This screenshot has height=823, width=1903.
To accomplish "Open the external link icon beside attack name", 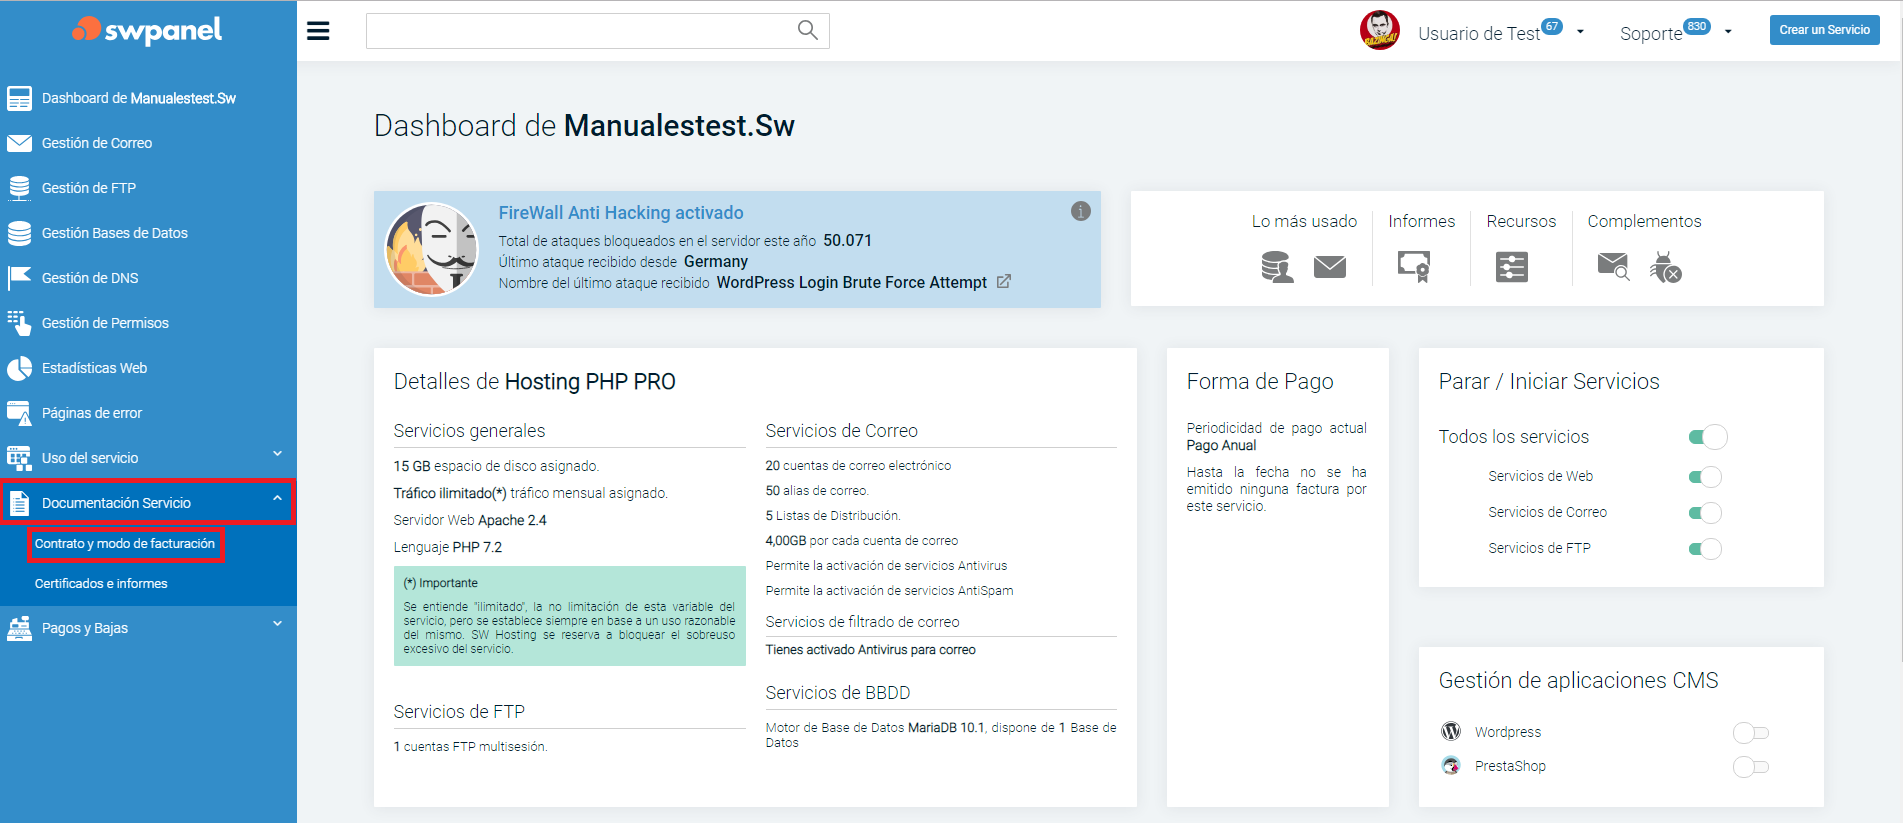I will 1004,282.
